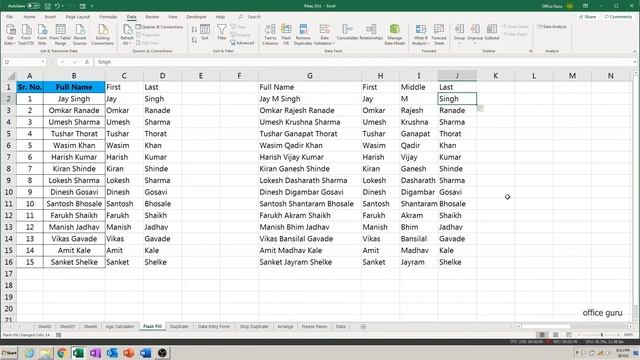This screenshot has height=360, width=640.
Task: Run Flash Fill from the ribbon
Action: 286,34
